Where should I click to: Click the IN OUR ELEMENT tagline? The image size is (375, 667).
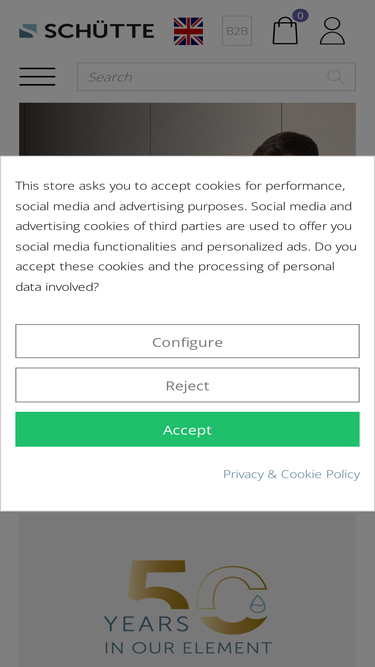pos(188,648)
